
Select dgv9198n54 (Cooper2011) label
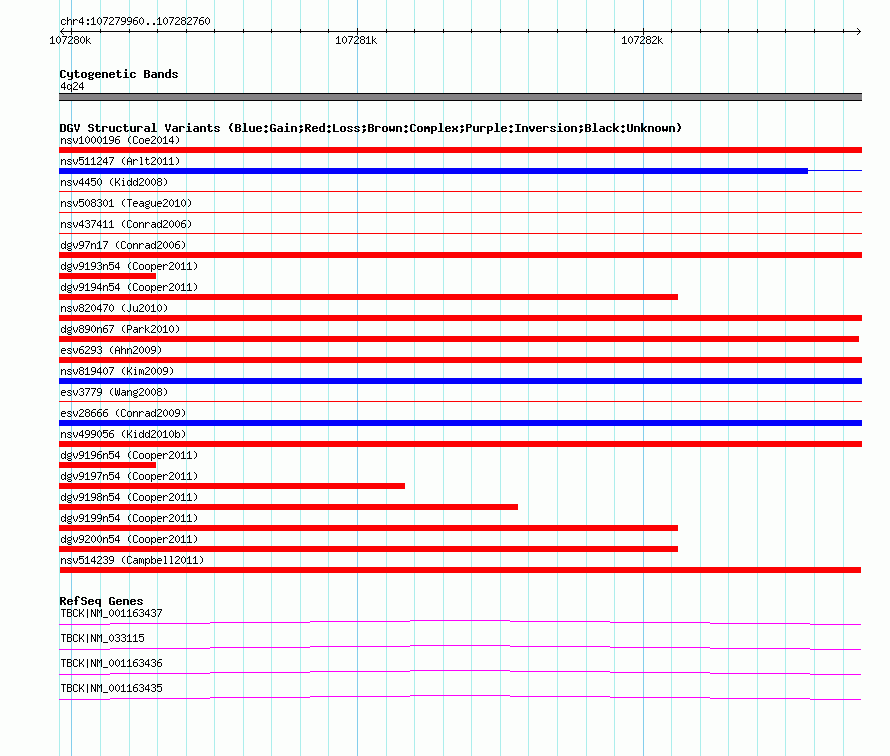tap(129, 497)
